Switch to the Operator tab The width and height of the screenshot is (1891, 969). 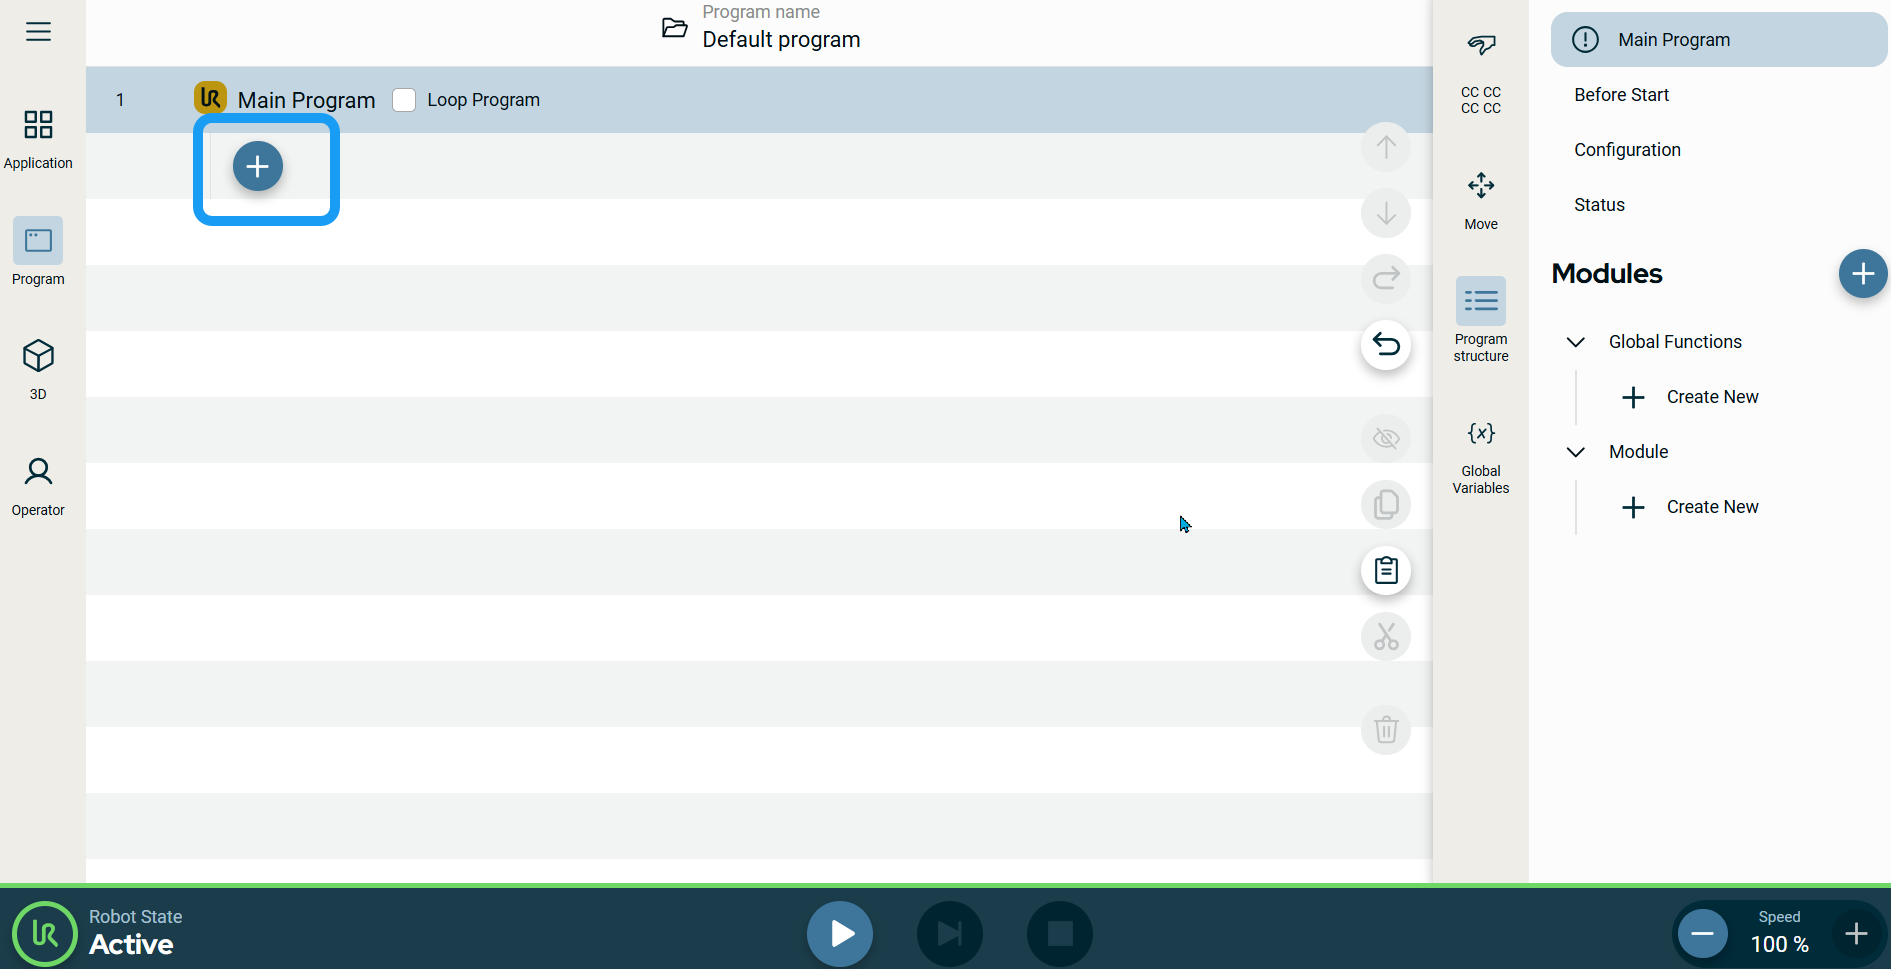[38, 485]
